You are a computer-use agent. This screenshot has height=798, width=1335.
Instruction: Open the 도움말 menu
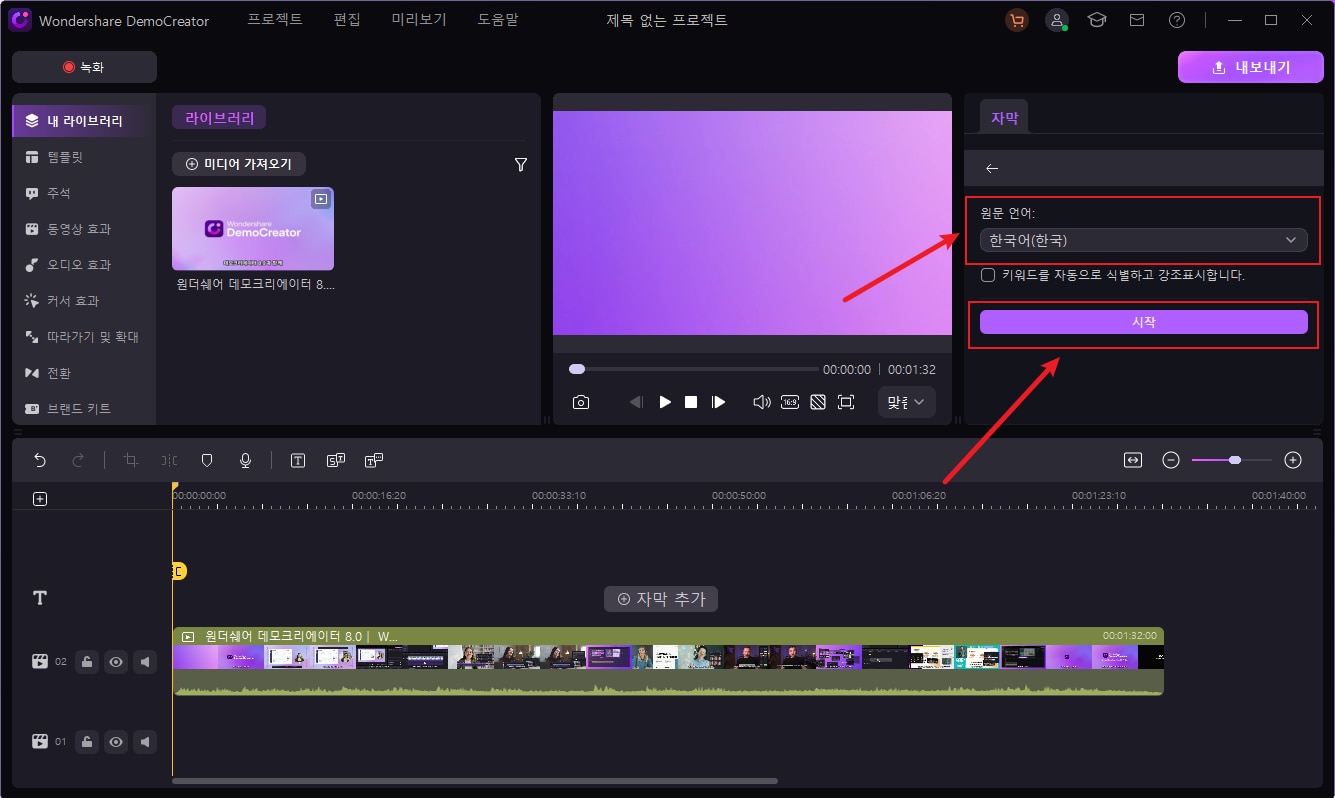click(498, 20)
